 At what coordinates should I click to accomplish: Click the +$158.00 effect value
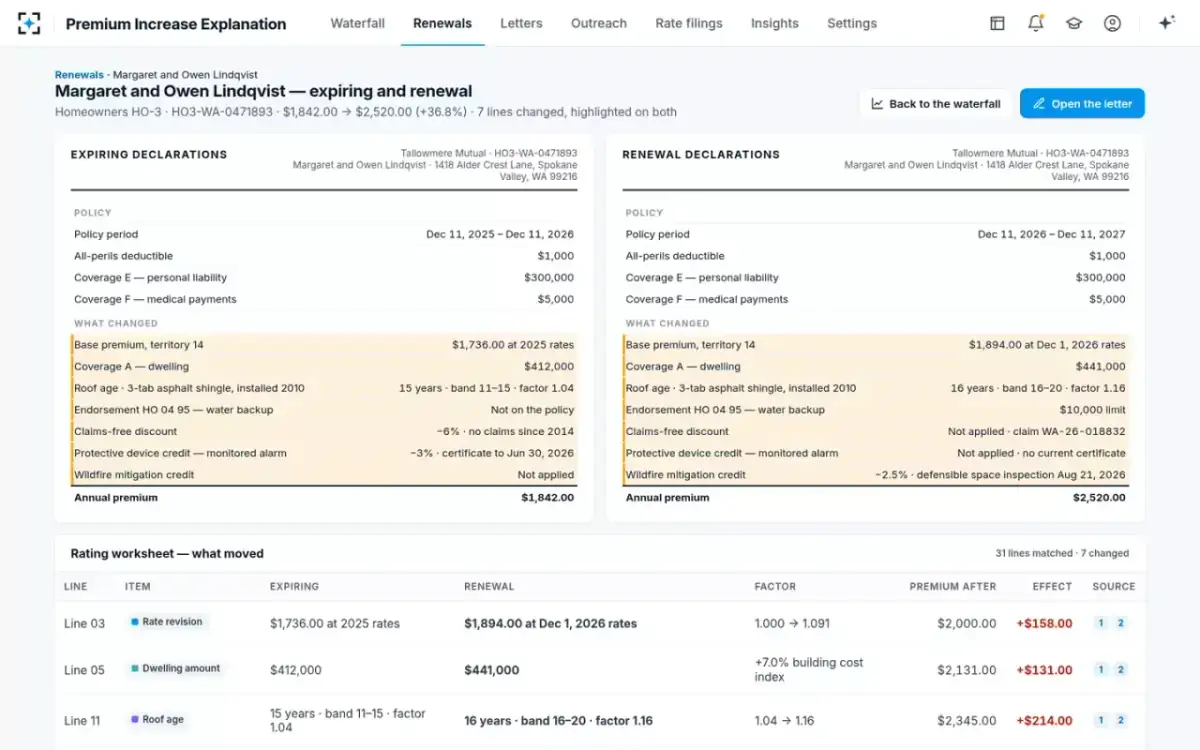tap(1044, 623)
